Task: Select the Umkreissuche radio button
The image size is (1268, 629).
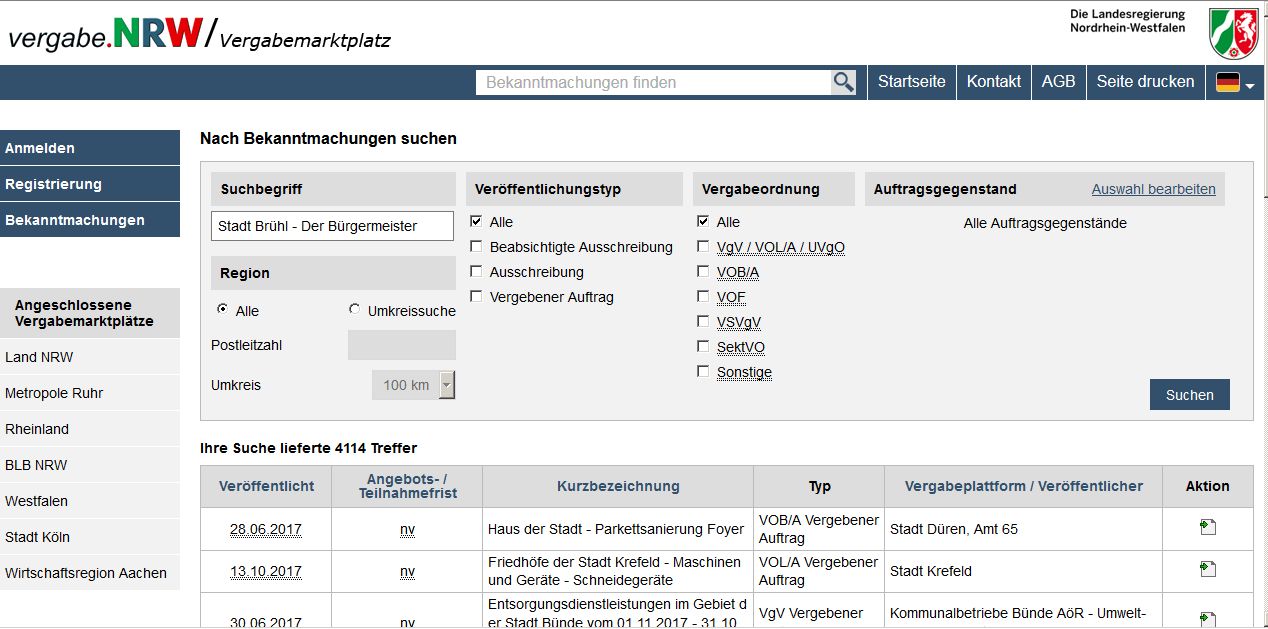Action: [x=354, y=310]
